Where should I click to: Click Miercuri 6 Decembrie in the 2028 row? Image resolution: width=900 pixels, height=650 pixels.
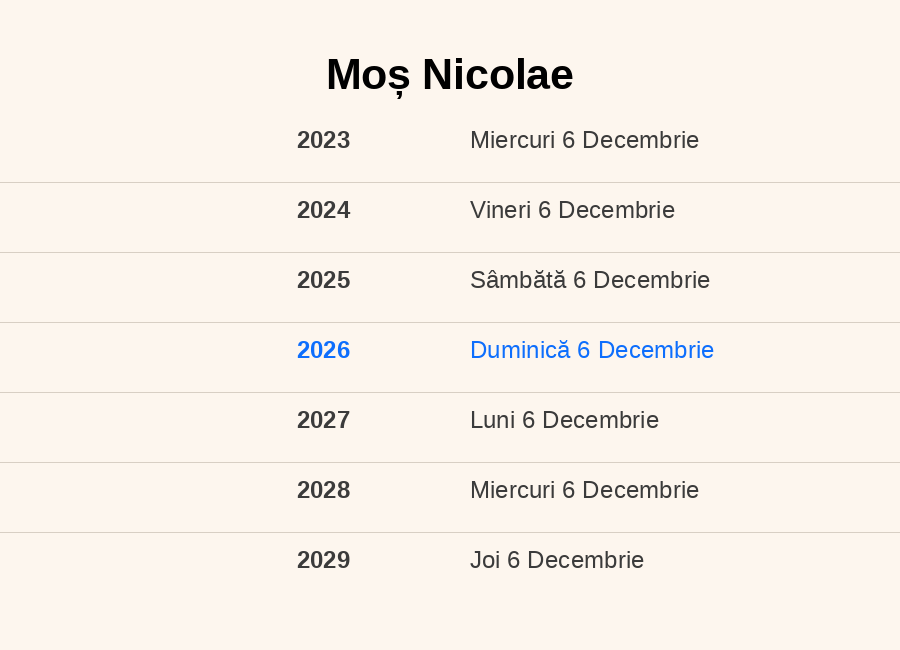click(x=584, y=490)
